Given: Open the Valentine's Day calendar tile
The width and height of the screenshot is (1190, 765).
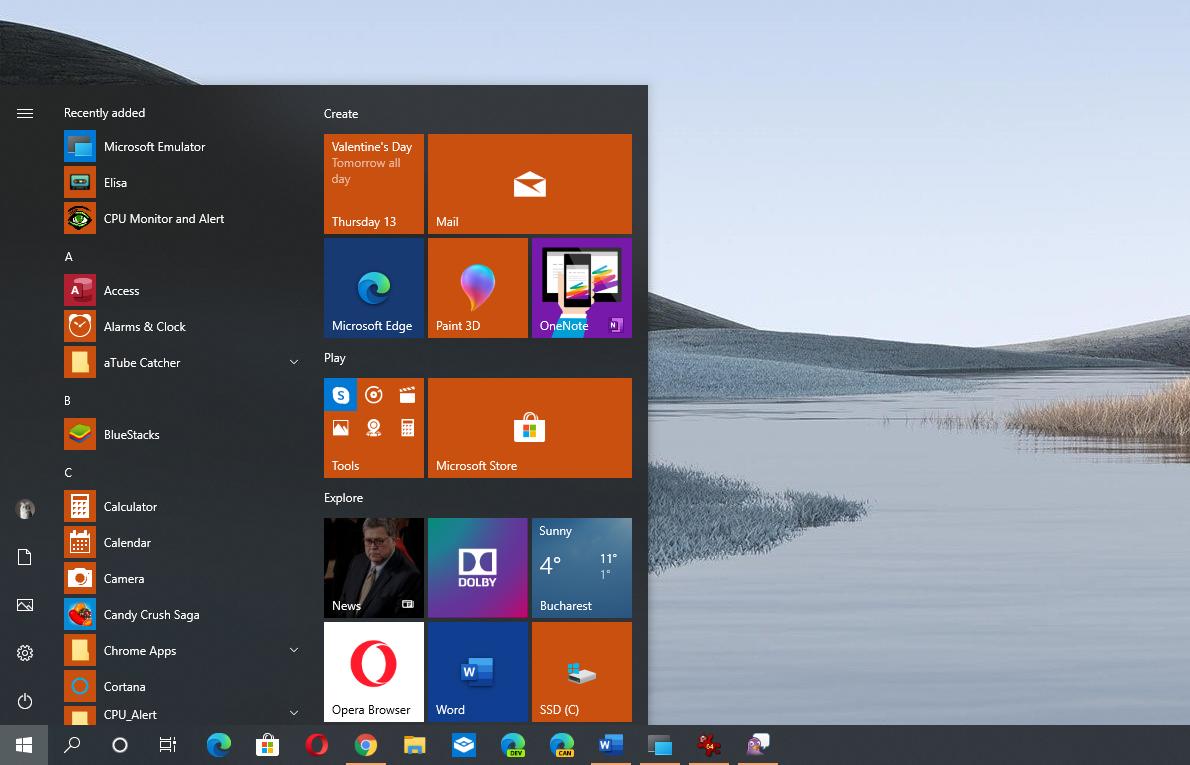Looking at the screenshot, I should pyautogui.click(x=373, y=184).
